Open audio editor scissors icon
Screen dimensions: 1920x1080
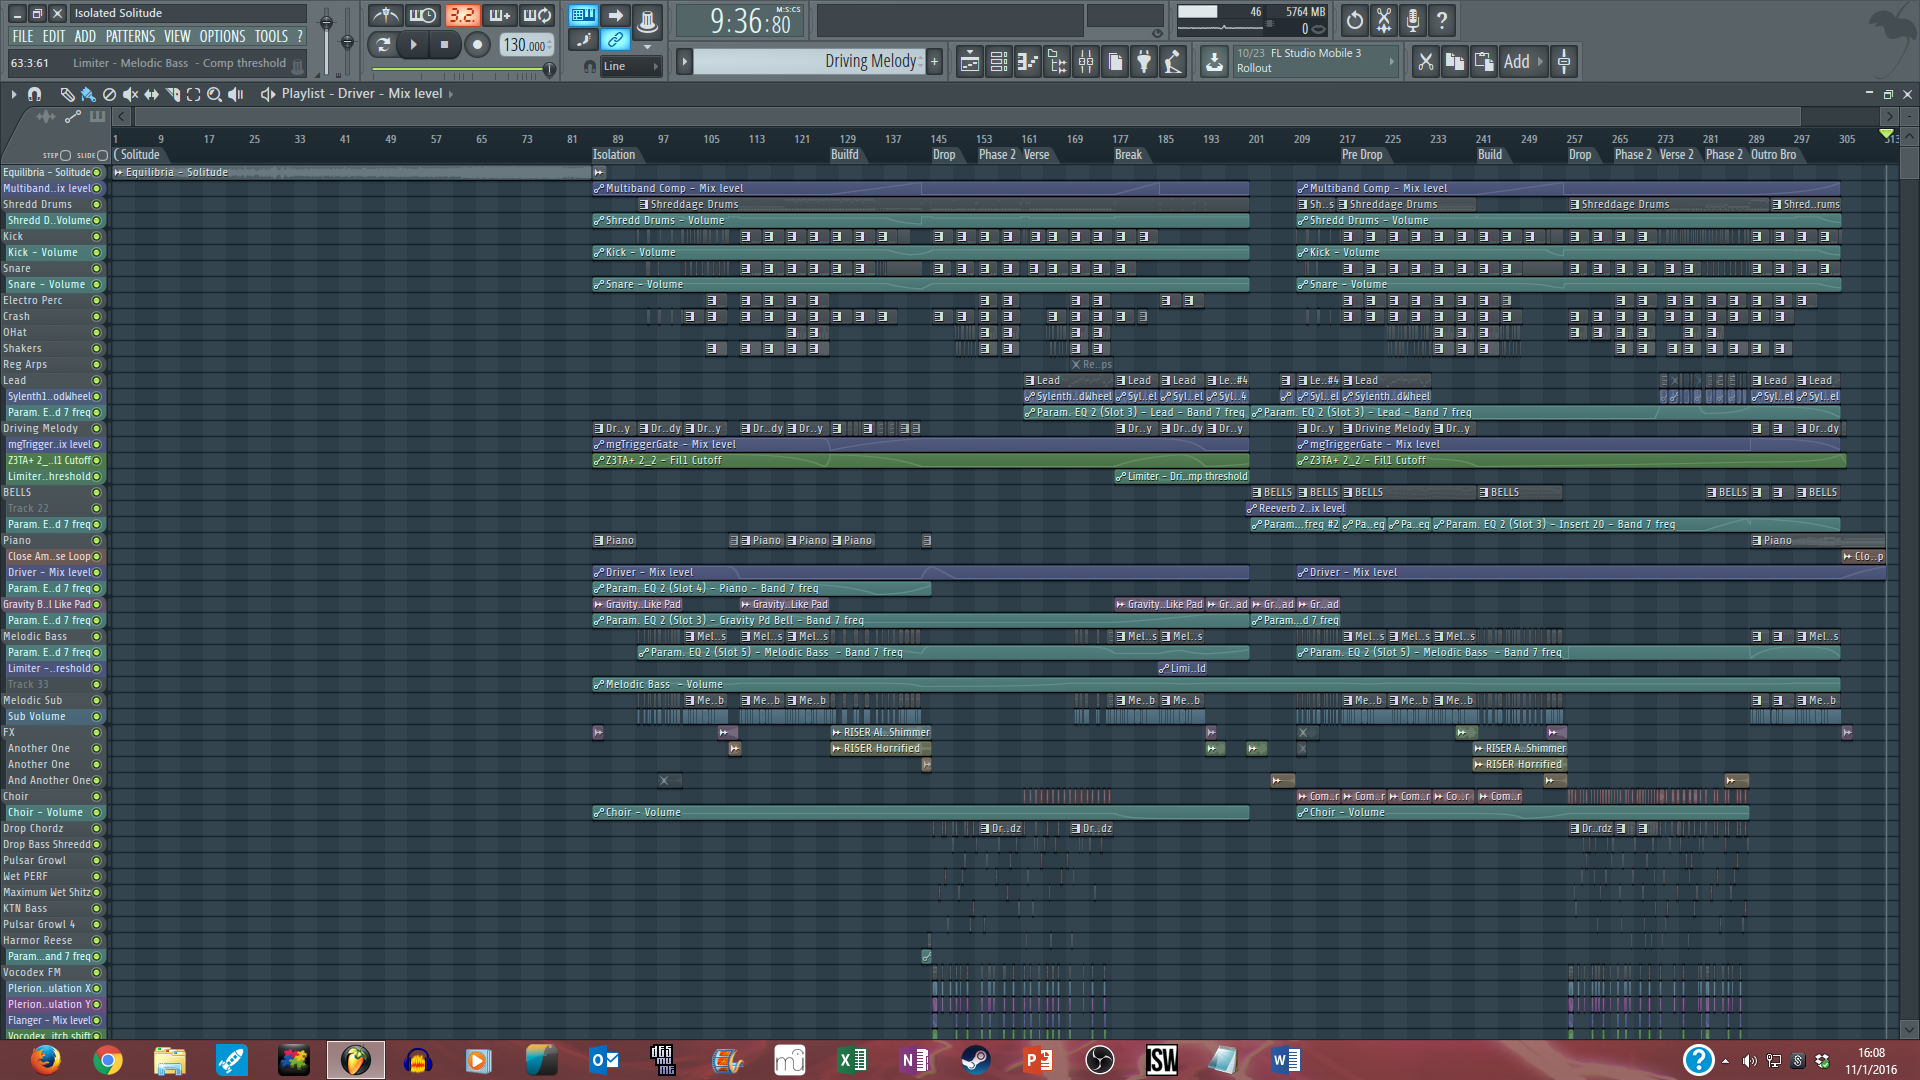1384,20
